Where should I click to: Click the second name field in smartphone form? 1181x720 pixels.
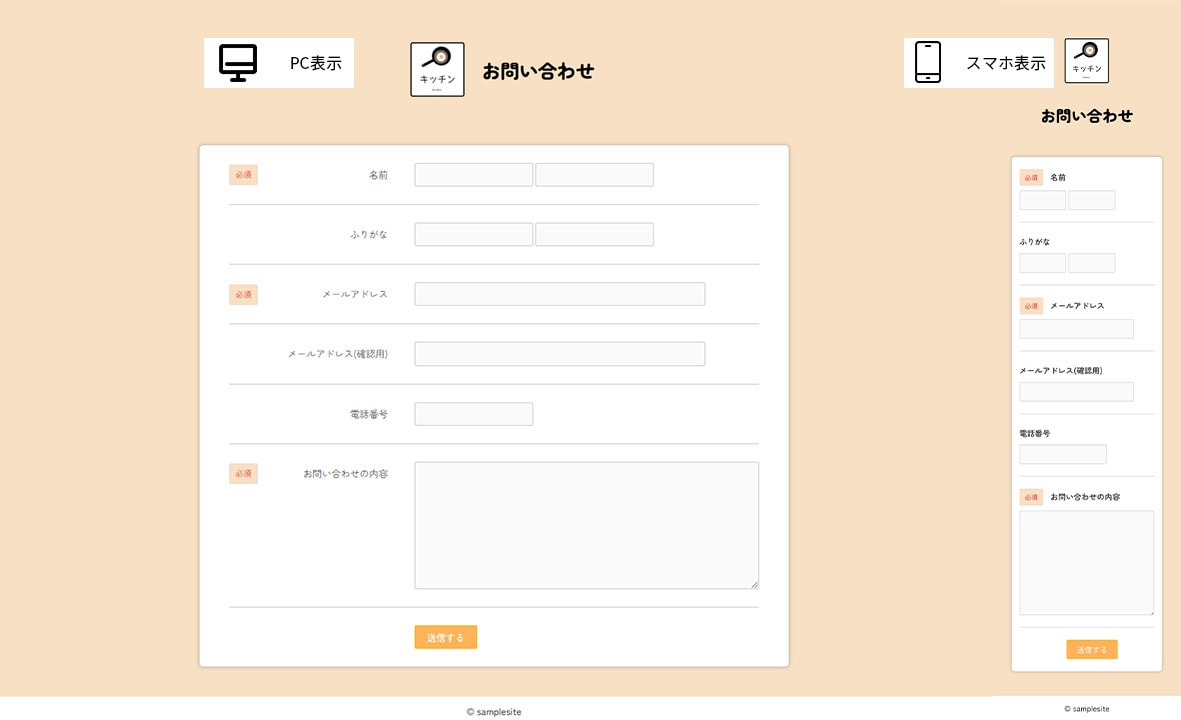point(1092,200)
